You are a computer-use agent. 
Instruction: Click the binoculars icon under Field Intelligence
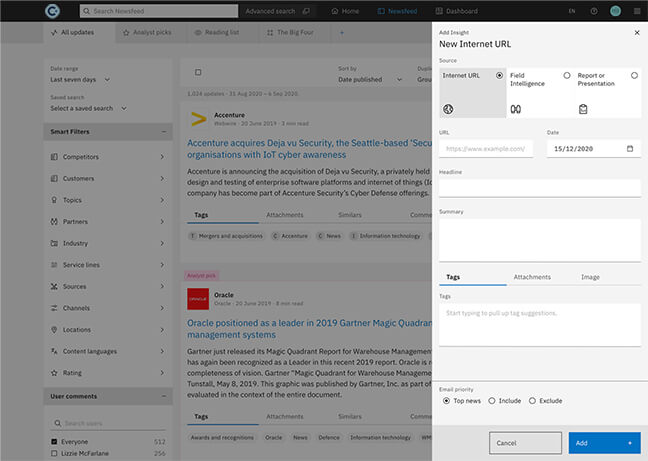pyautogui.click(x=515, y=109)
